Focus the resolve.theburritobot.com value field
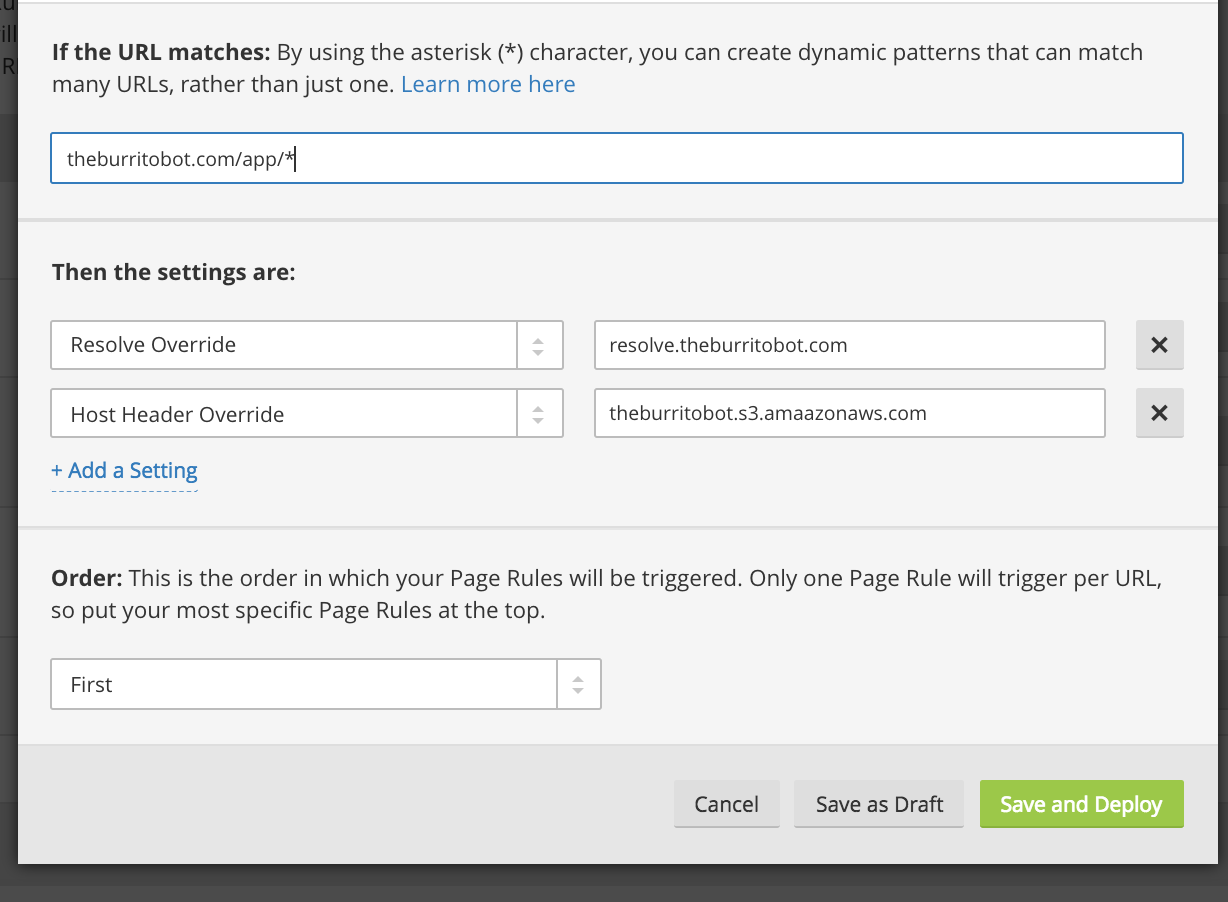1228x902 pixels. pyautogui.click(x=848, y=345)
